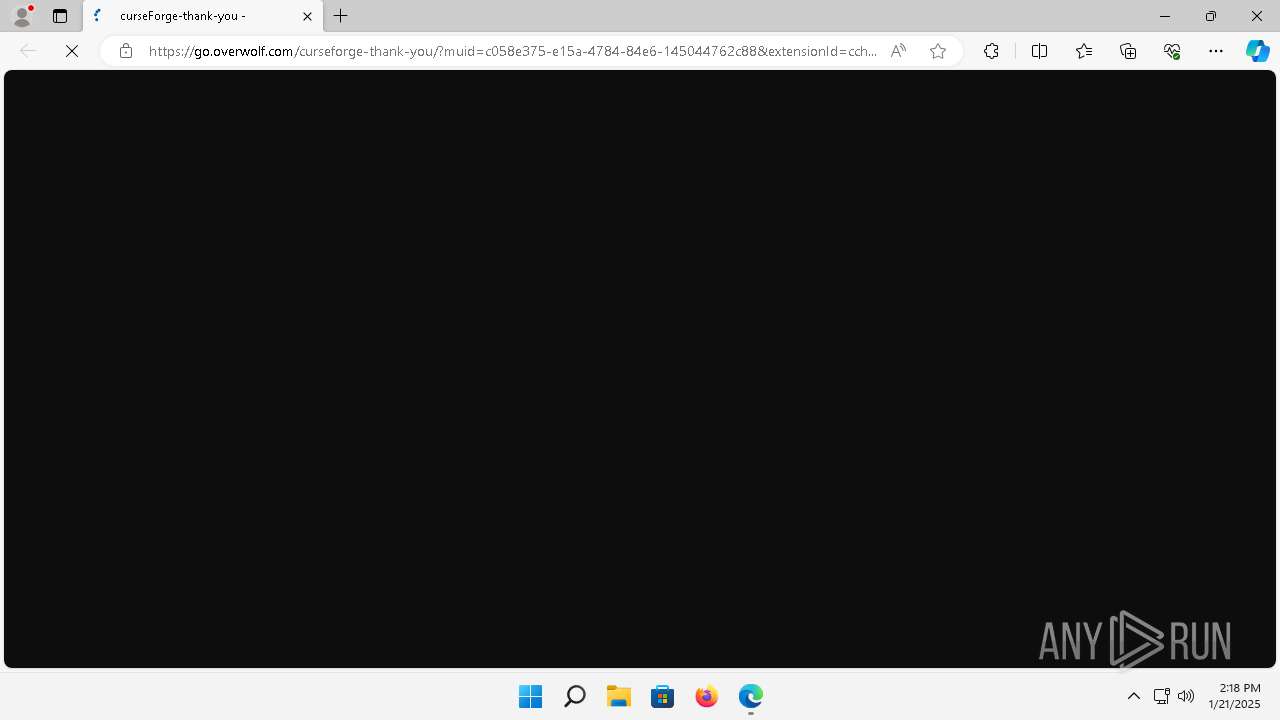
Task: Open the Windows Start menu
Action: tap(530, 696)
